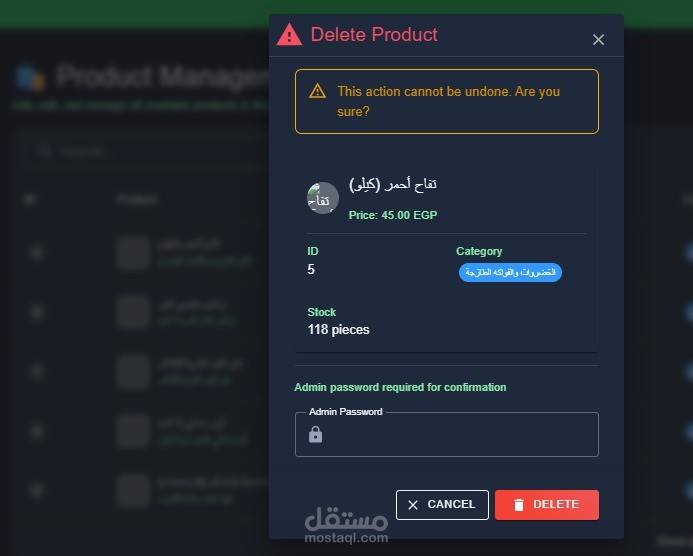Click the 118 pieces stock value
The image size is (693, 556).
point(339,330)
